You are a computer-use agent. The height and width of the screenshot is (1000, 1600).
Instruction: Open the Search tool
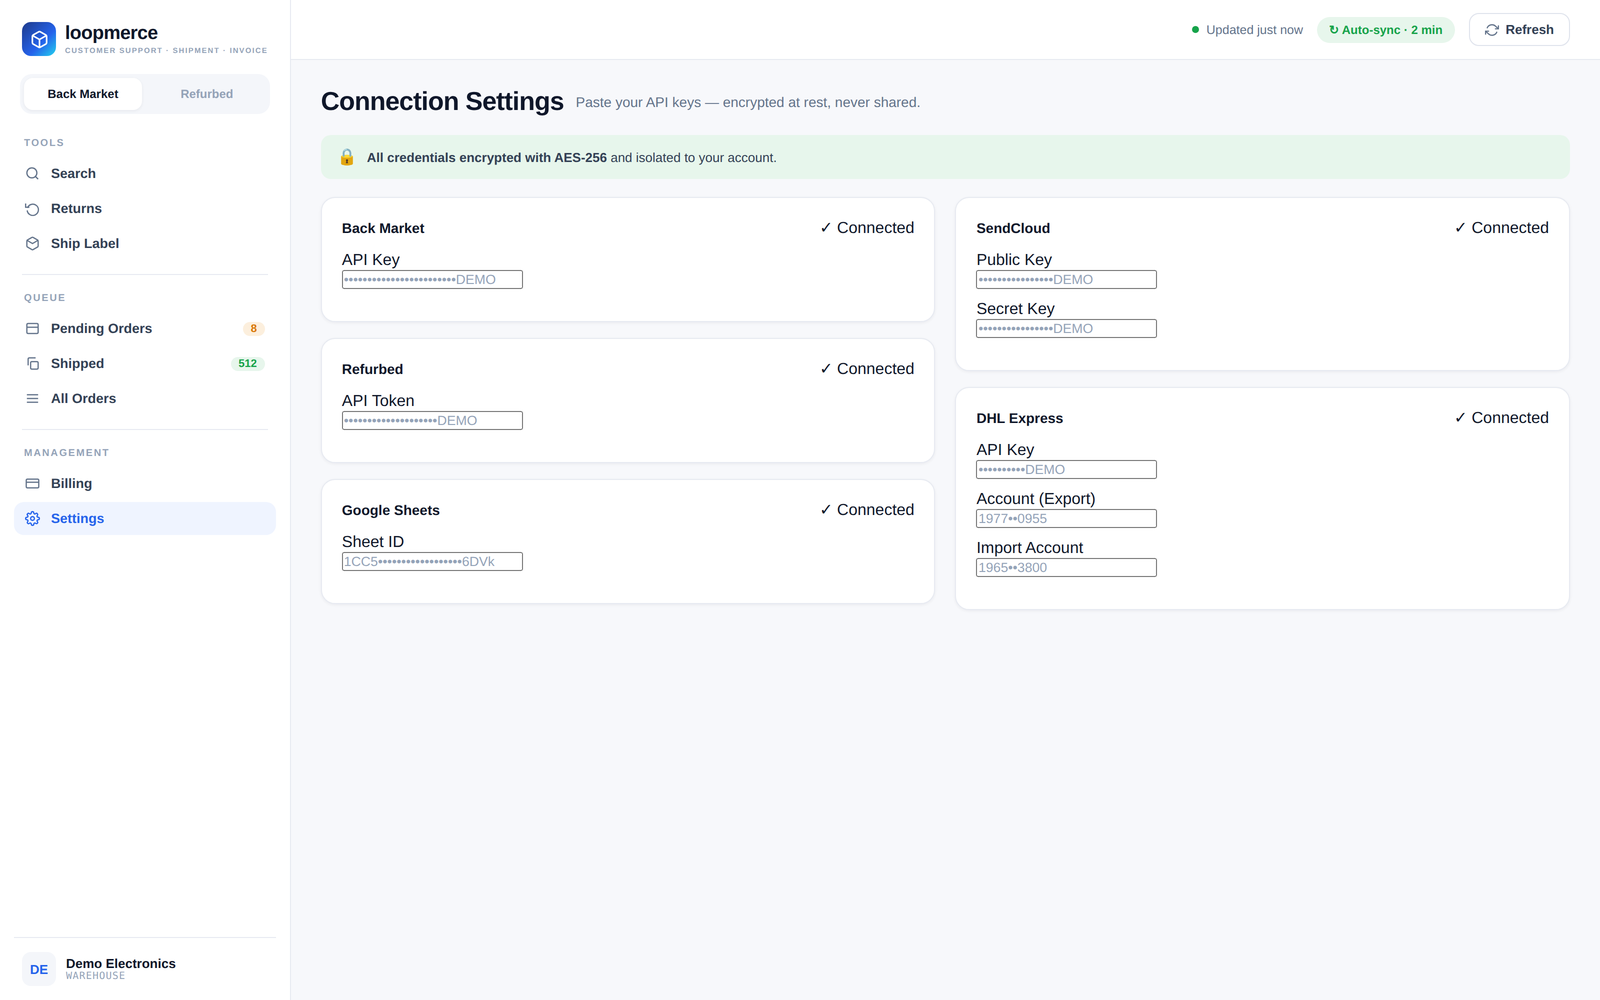coord(145,174)
